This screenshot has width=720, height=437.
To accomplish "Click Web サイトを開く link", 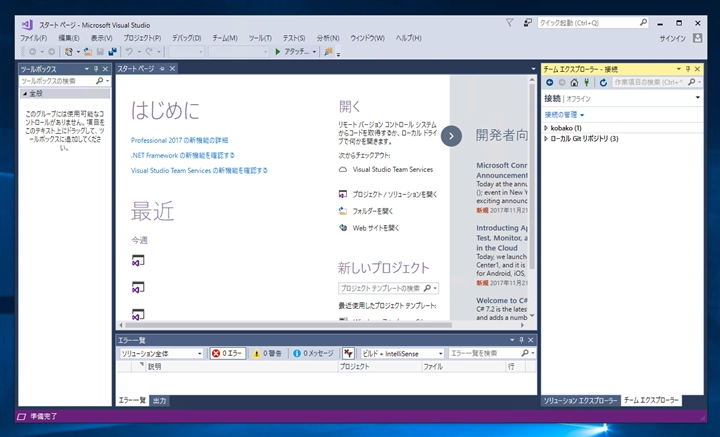I will 376,228.
